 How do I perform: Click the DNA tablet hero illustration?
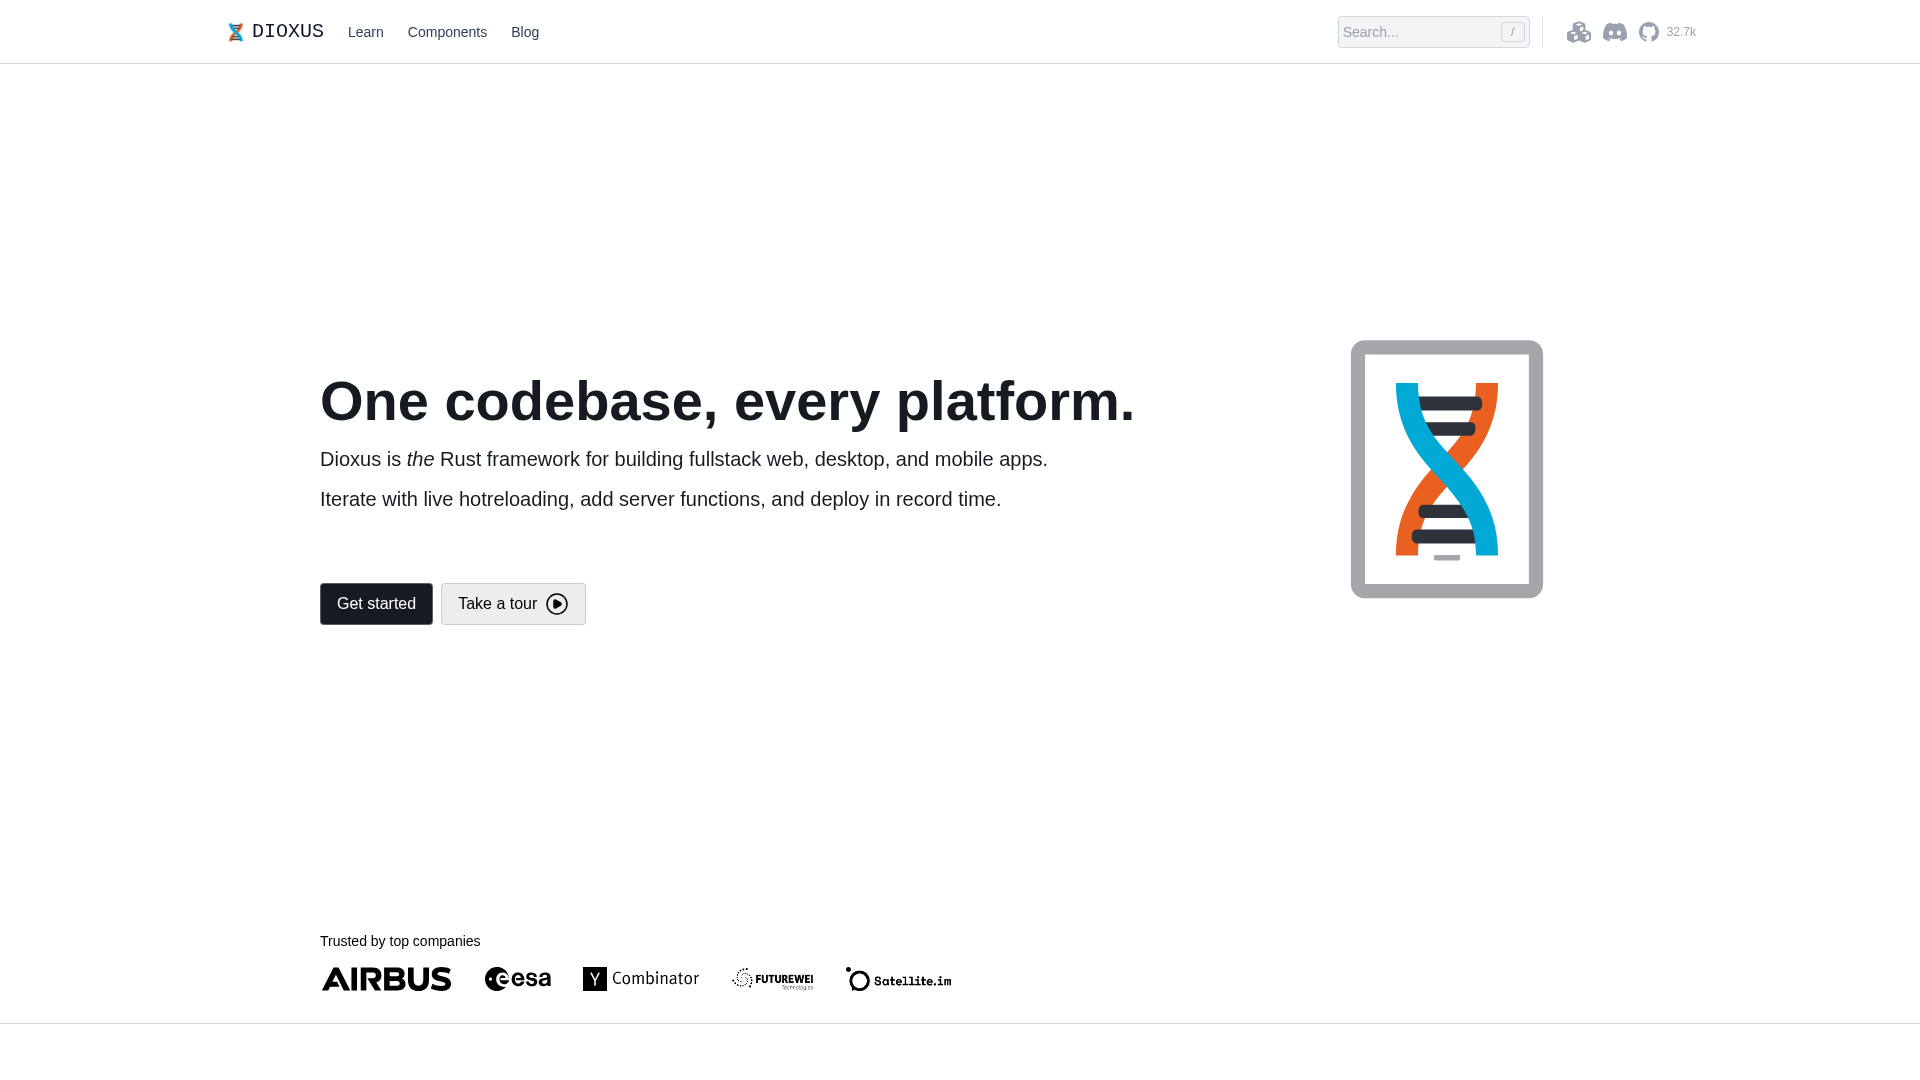(x=1446, y=469)
